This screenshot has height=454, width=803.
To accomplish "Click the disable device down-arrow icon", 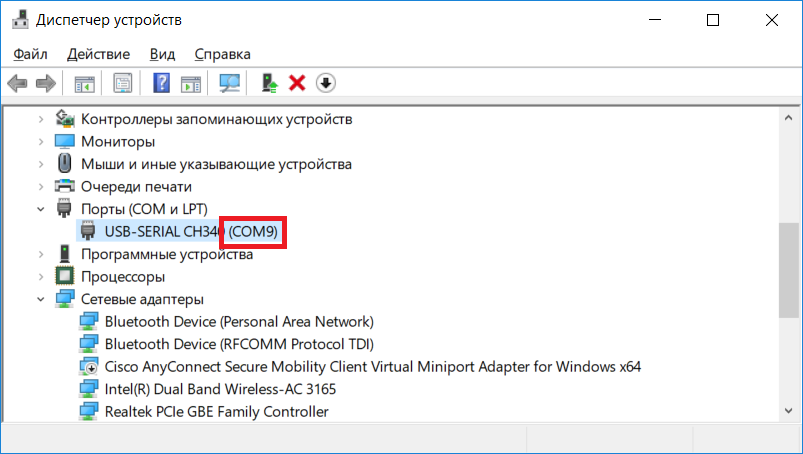I will tap(325, 83).
